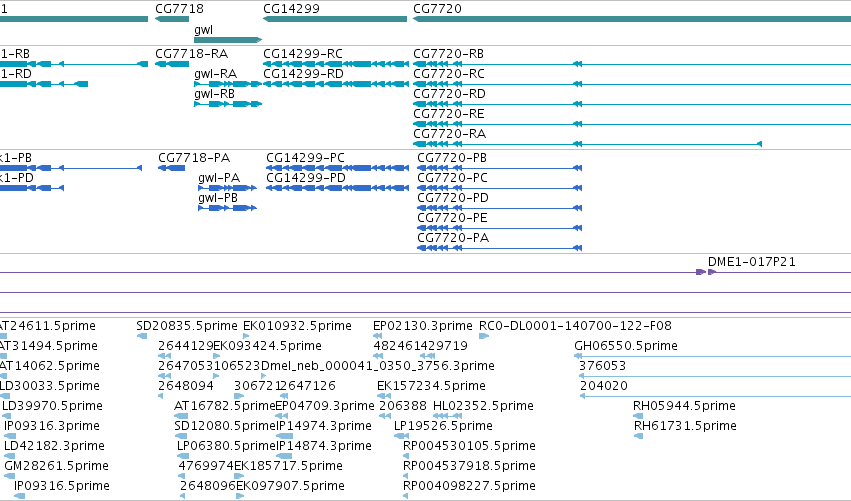This screenshot has height=501, width=851.
Task: Select EST GH06550.5prime
Action: [626, 346]
